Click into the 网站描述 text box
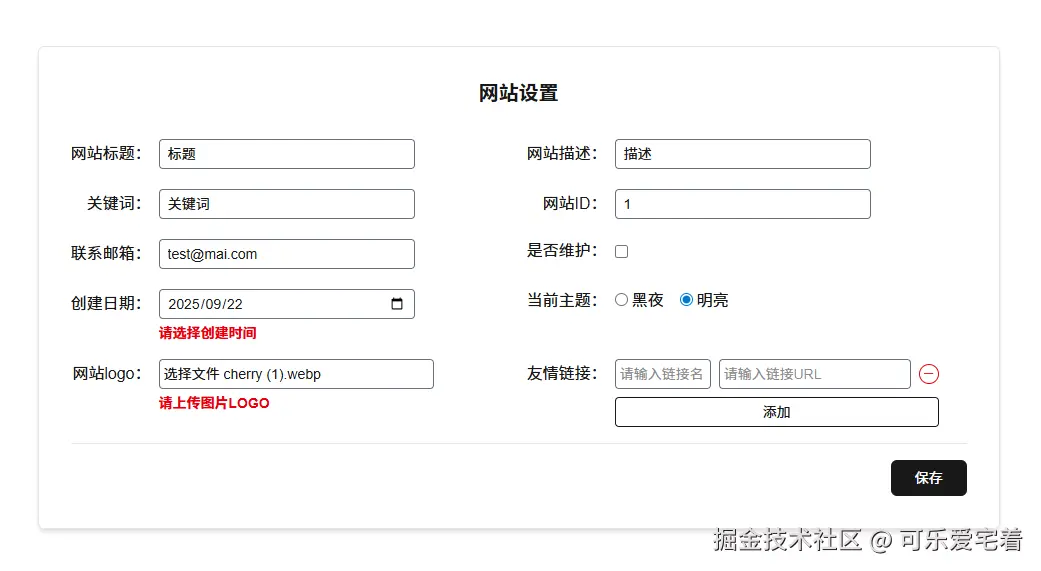 point(742,154)
